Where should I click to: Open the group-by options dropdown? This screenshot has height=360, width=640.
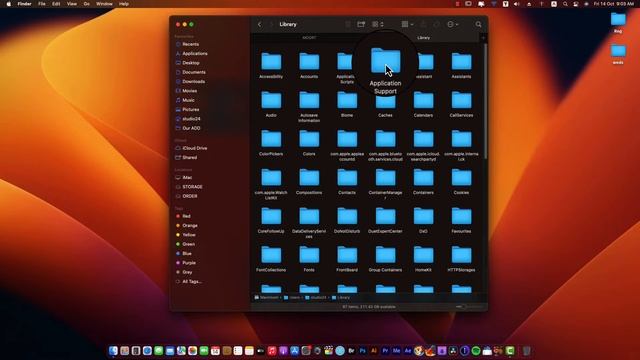point(407,24)
